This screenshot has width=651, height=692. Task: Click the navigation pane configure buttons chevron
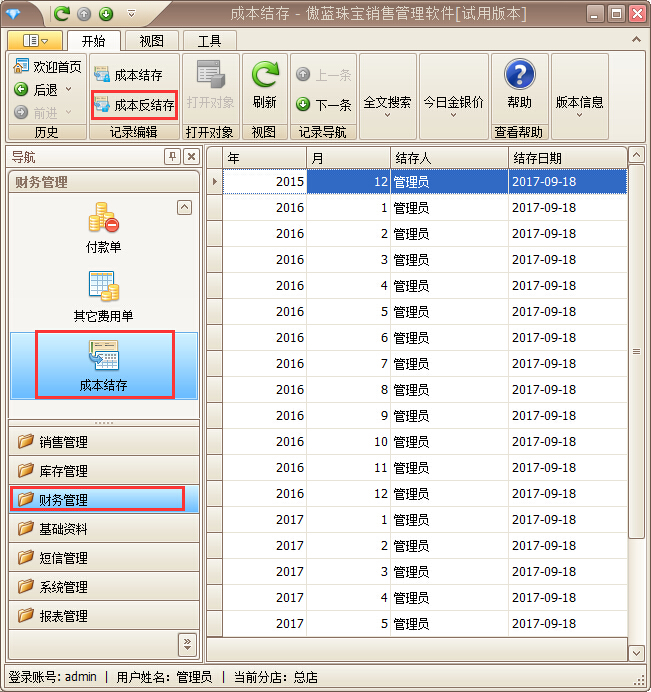[x=187, y=644]
